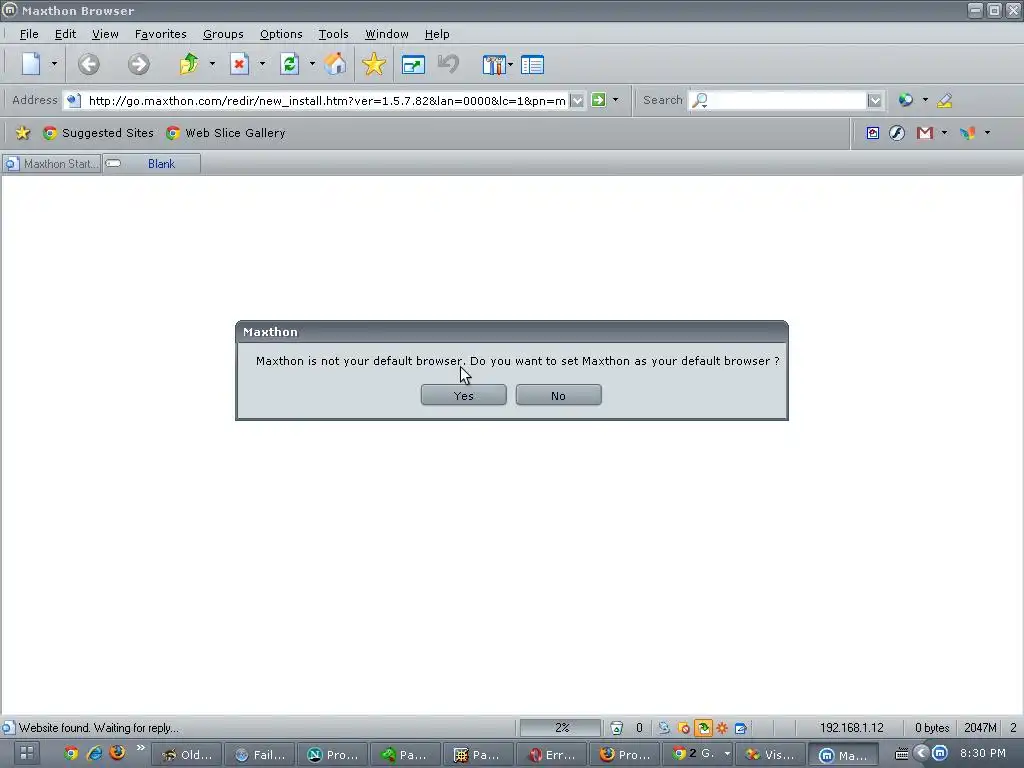Click the Firefox icon in taskbar quick launch
Screen dimensions: 1024x768
[118, 753]
